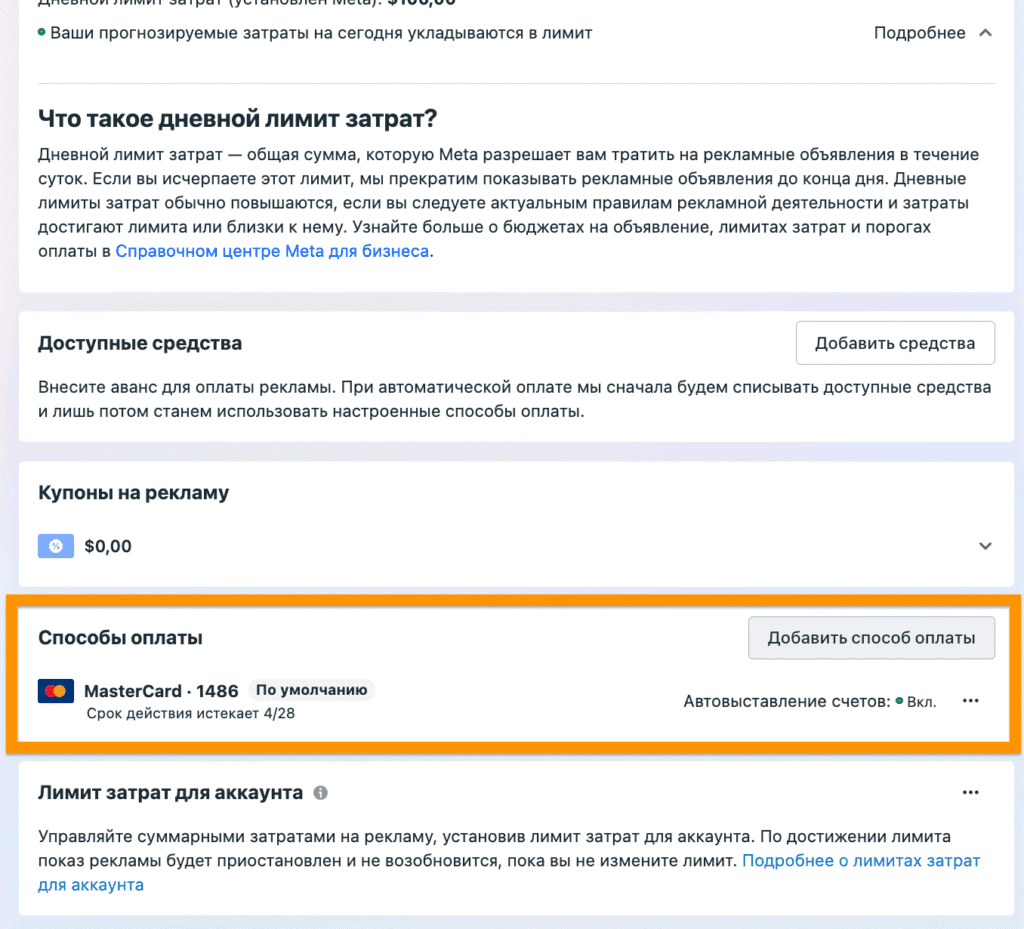The height and width of the screenshot is (929, 1024).
Task: Click the По умолчанию badge
Action: [311, 690]
